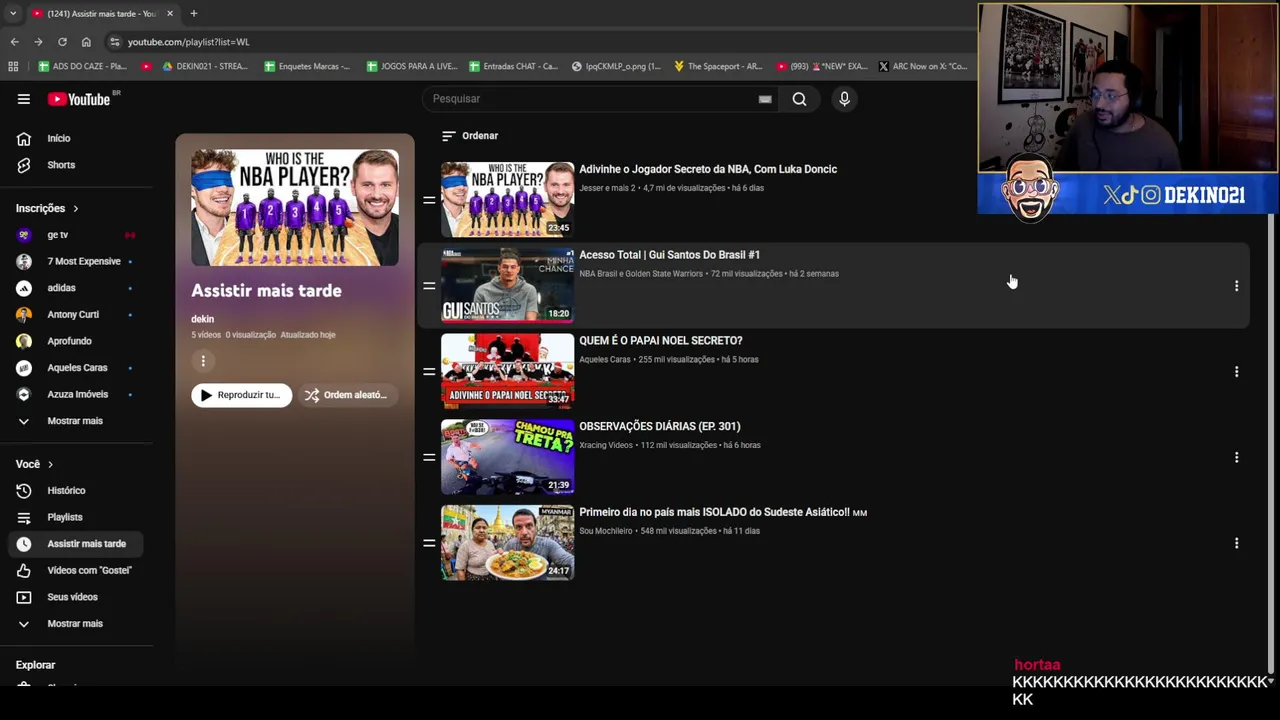Reload the page
The width and height of the screenshot is (1280, 720).
pyautogui.click(x=62, y=42)
